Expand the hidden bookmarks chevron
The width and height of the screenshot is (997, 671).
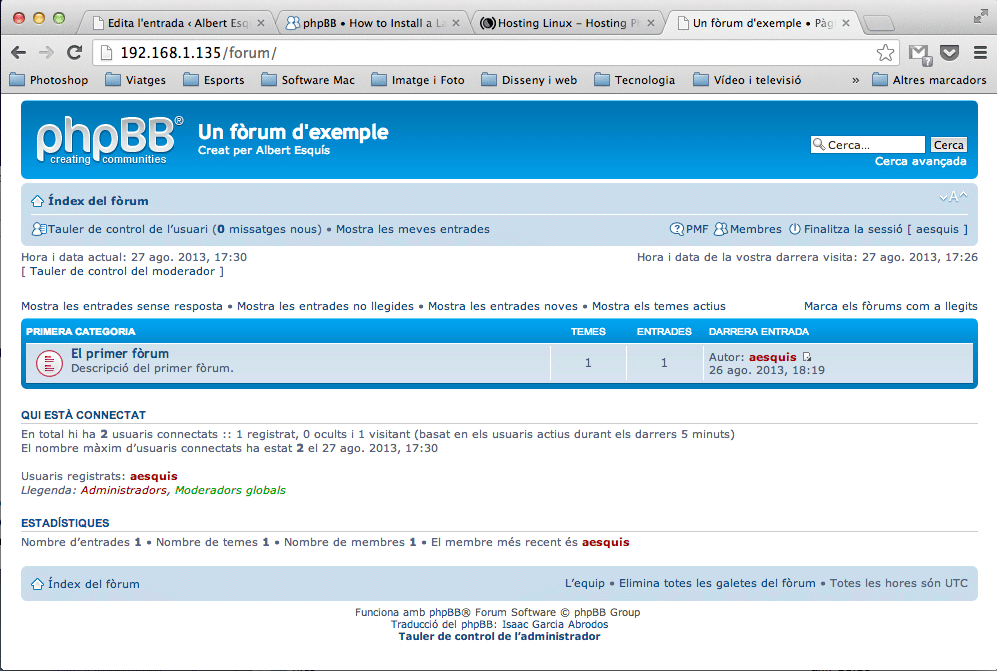855,80
